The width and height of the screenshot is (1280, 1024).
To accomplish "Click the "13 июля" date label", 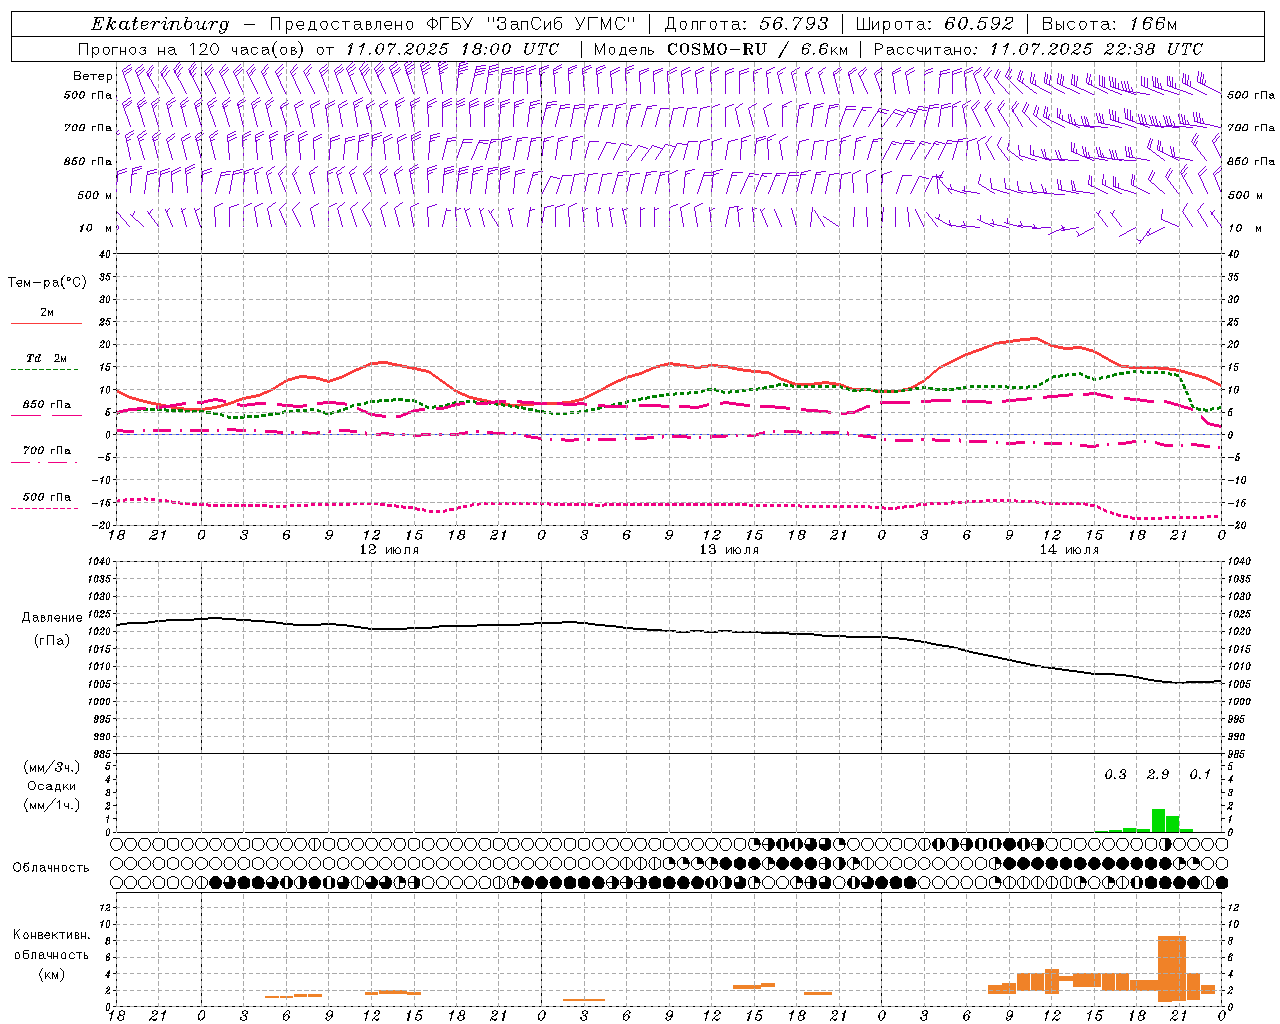I will [x=729, y=550].
